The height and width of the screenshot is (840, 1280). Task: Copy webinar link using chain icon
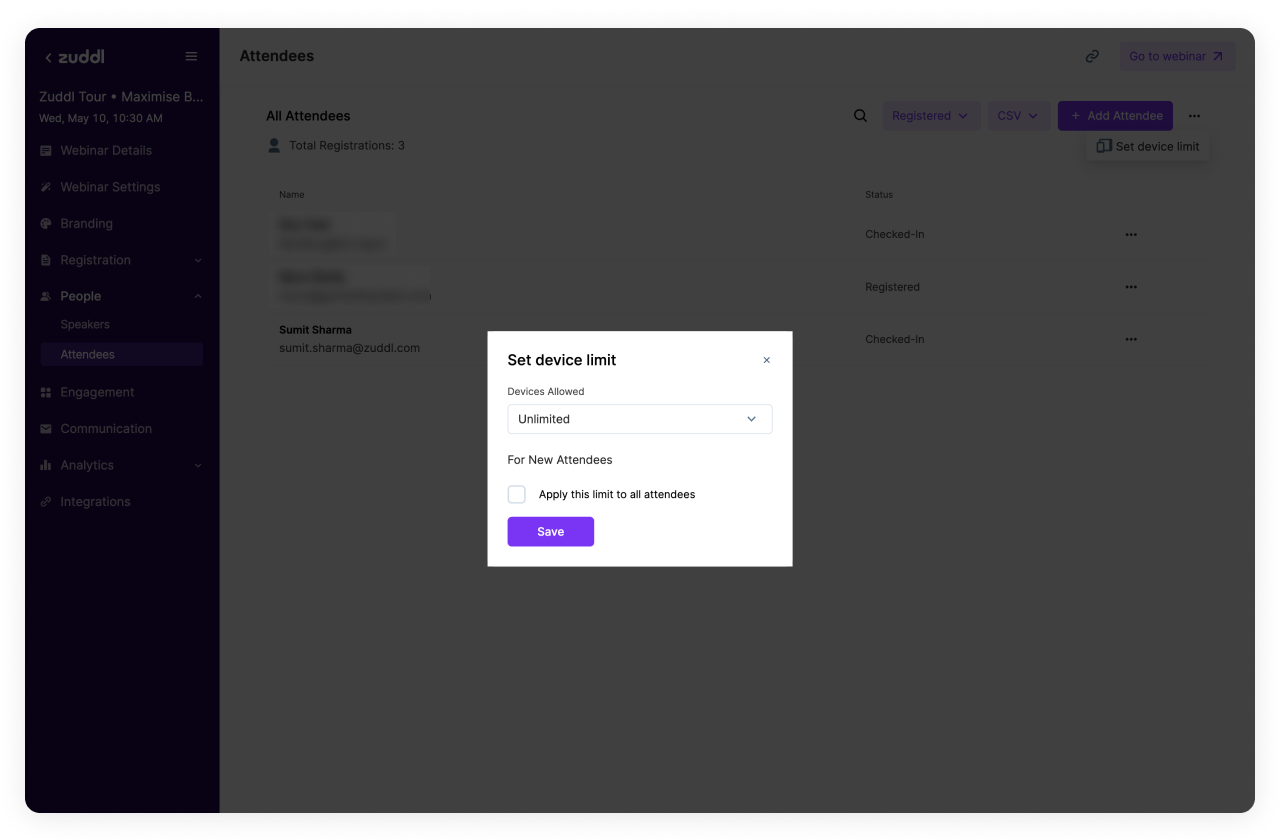point(1092,57)
